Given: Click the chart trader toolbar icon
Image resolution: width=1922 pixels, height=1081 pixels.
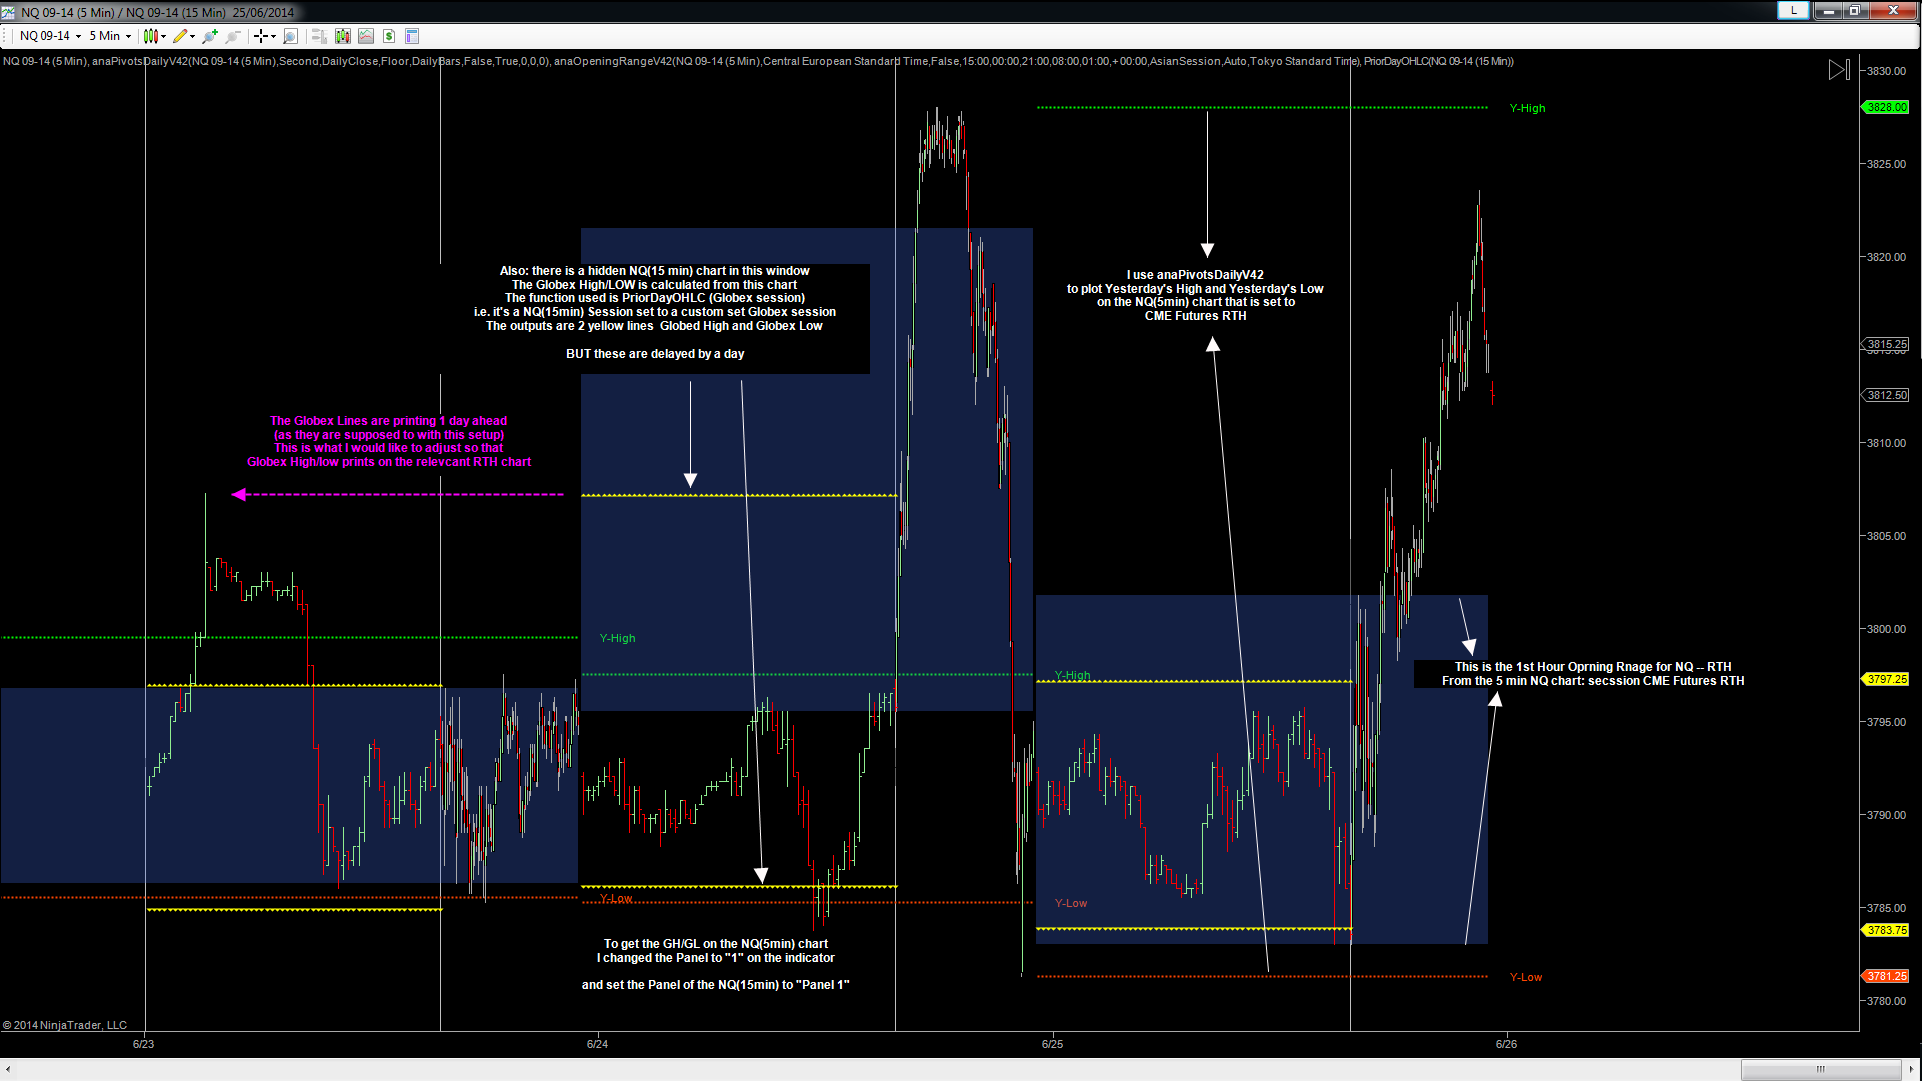Looking at the screenshot, I should tap(319, 36).
